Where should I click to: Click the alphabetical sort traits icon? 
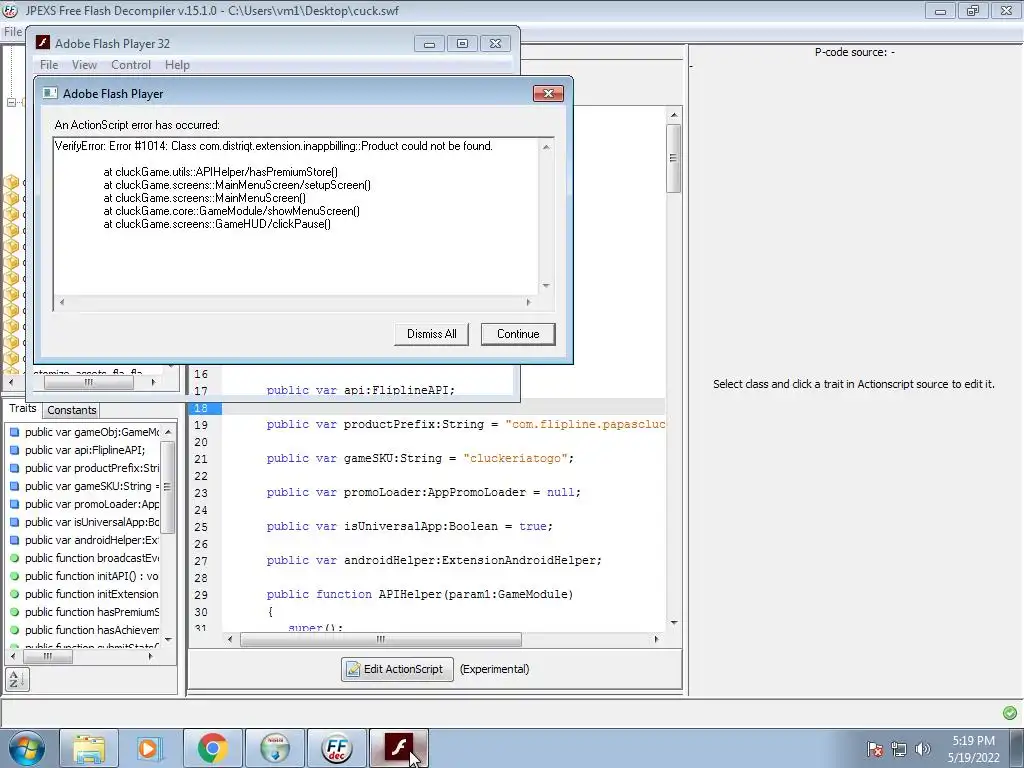point(17,680)
